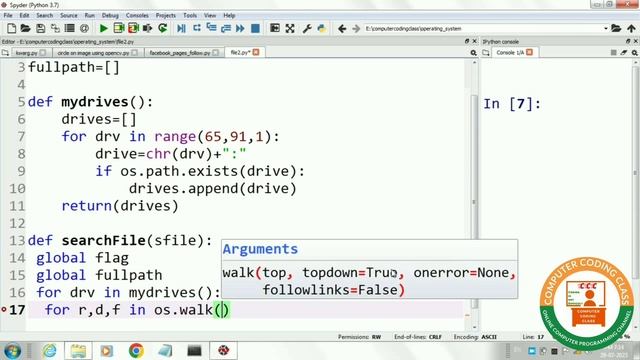The height and width of the screenshot is (360, 640).
Task: Open the Search menu
Action: point(44,15)
